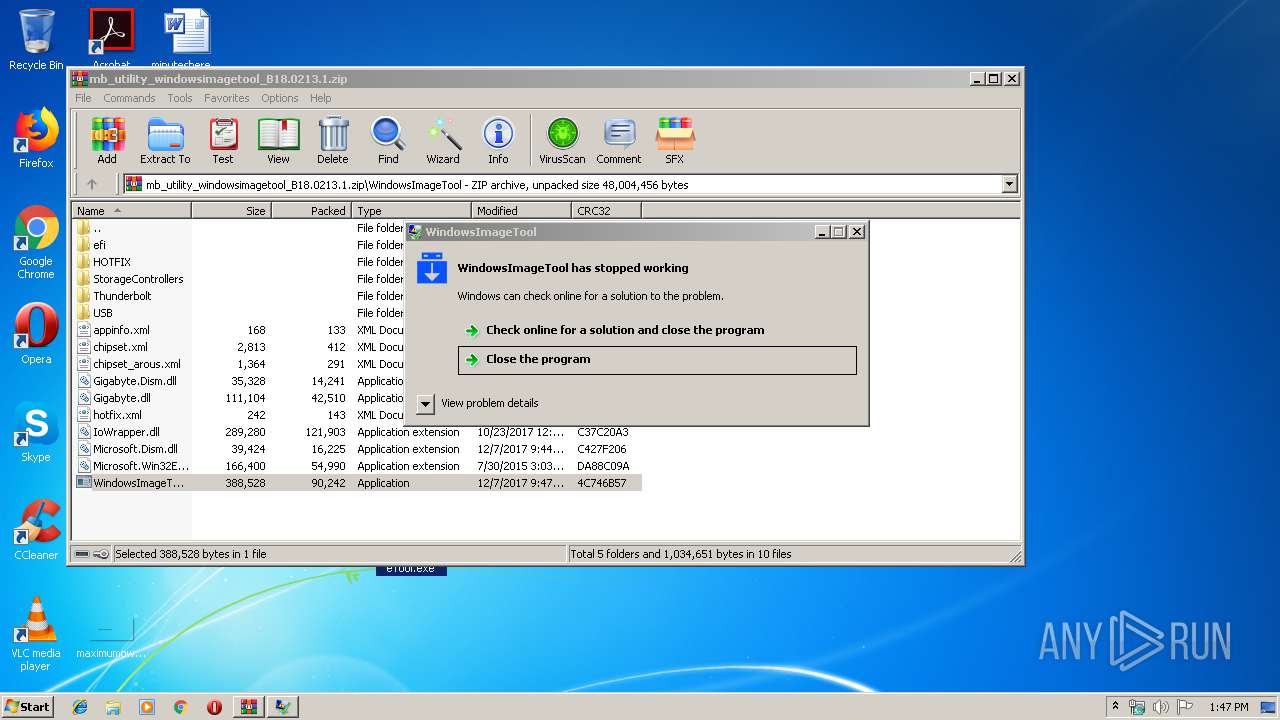This screenshot has height=720, width=1280.
Task: Open Acrobat desktop shortcut
Action: 111,38
